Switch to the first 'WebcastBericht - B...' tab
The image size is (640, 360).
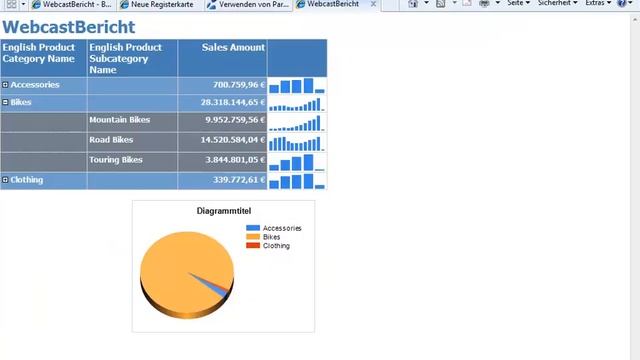coord(72,4)
